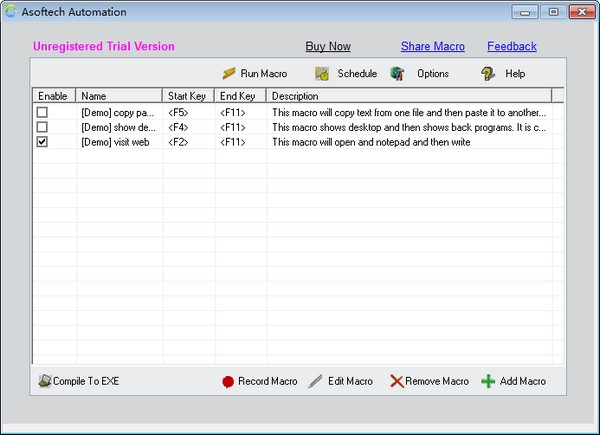This screenshot has width=600, height=435.
Task: Click the Edit Macro pencil icon
Action: click(316, 381)
